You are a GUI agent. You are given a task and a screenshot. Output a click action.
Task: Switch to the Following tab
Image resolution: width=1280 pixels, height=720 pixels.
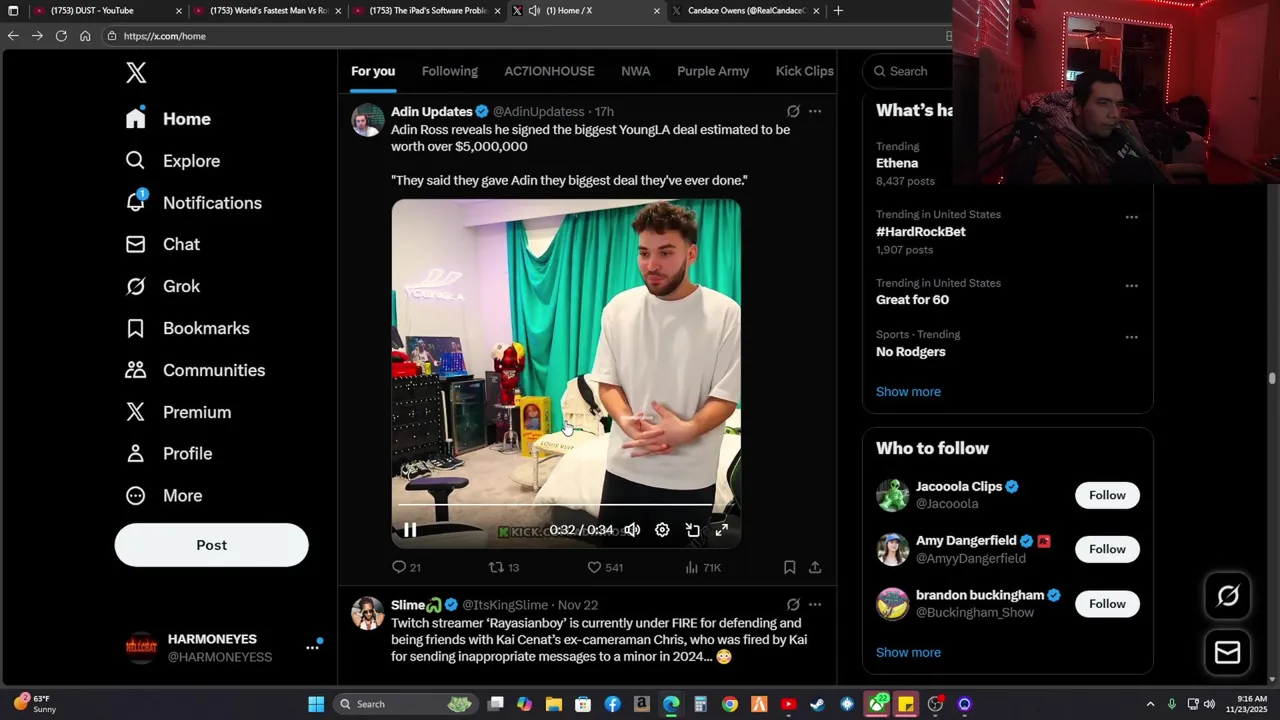tap(450, 71)
